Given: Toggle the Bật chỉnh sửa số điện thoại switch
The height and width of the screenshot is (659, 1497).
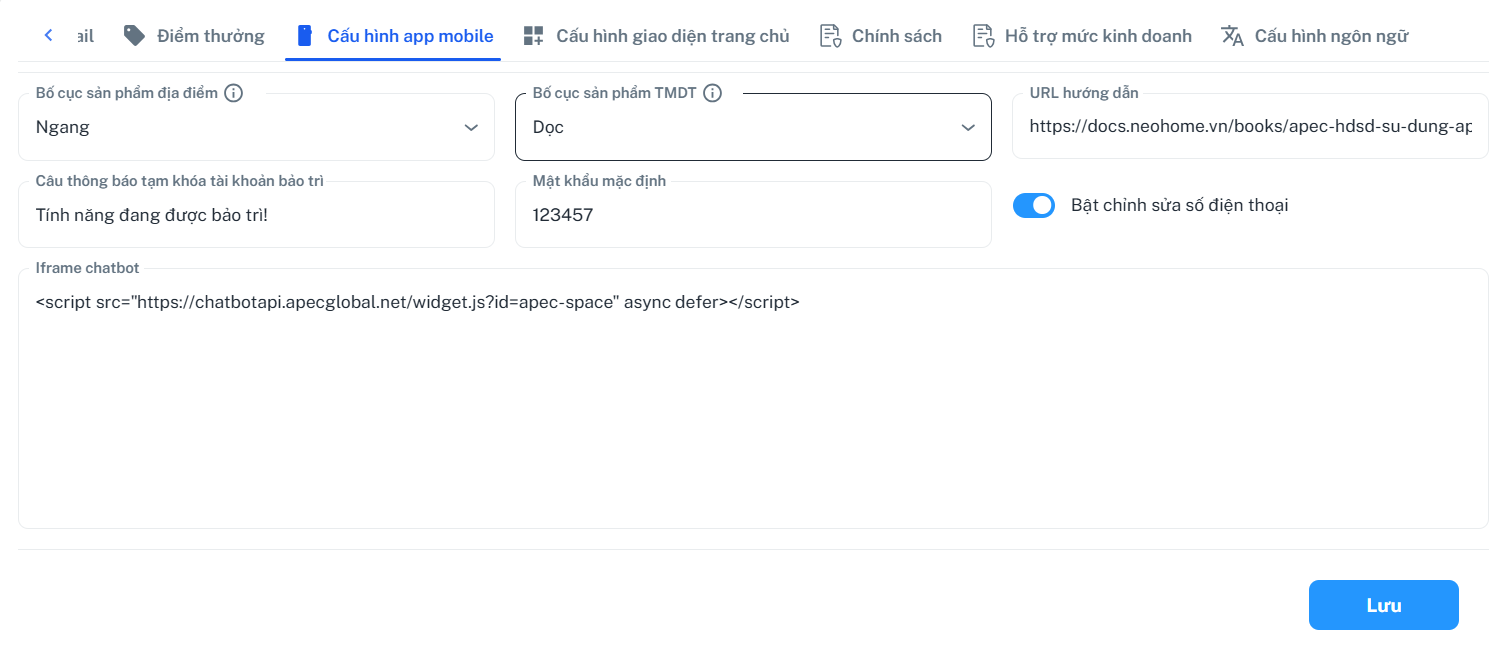Looking at the screenshot, I should (x=1034, y=205).
